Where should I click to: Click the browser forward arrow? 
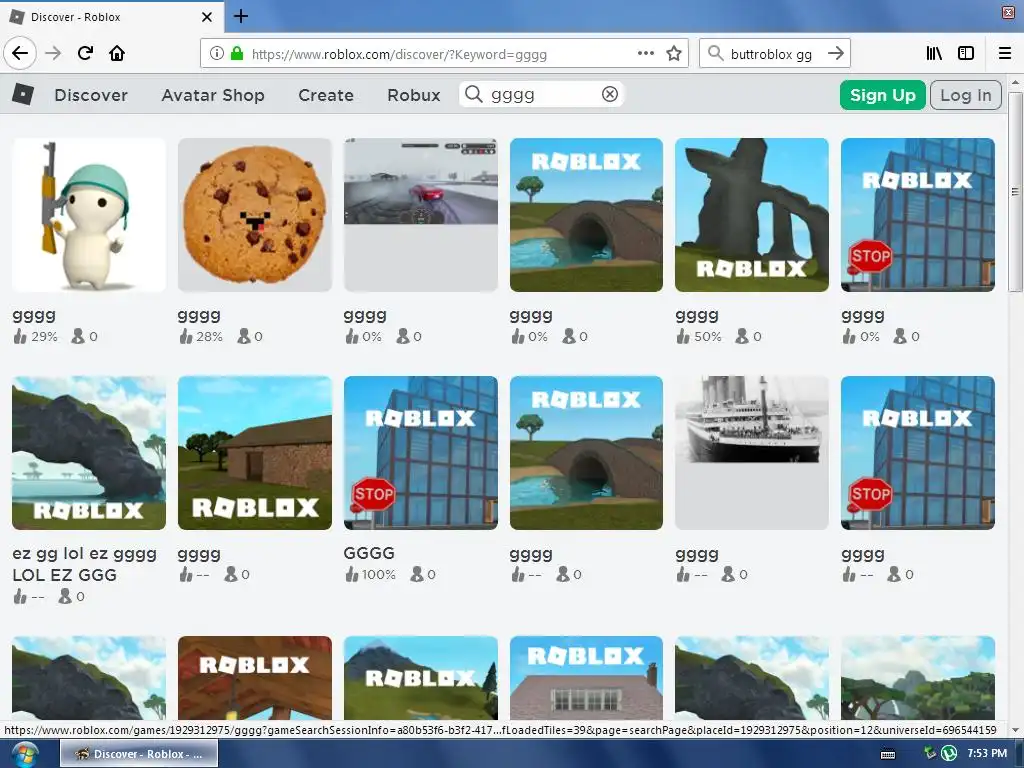(x=53, y=53)
